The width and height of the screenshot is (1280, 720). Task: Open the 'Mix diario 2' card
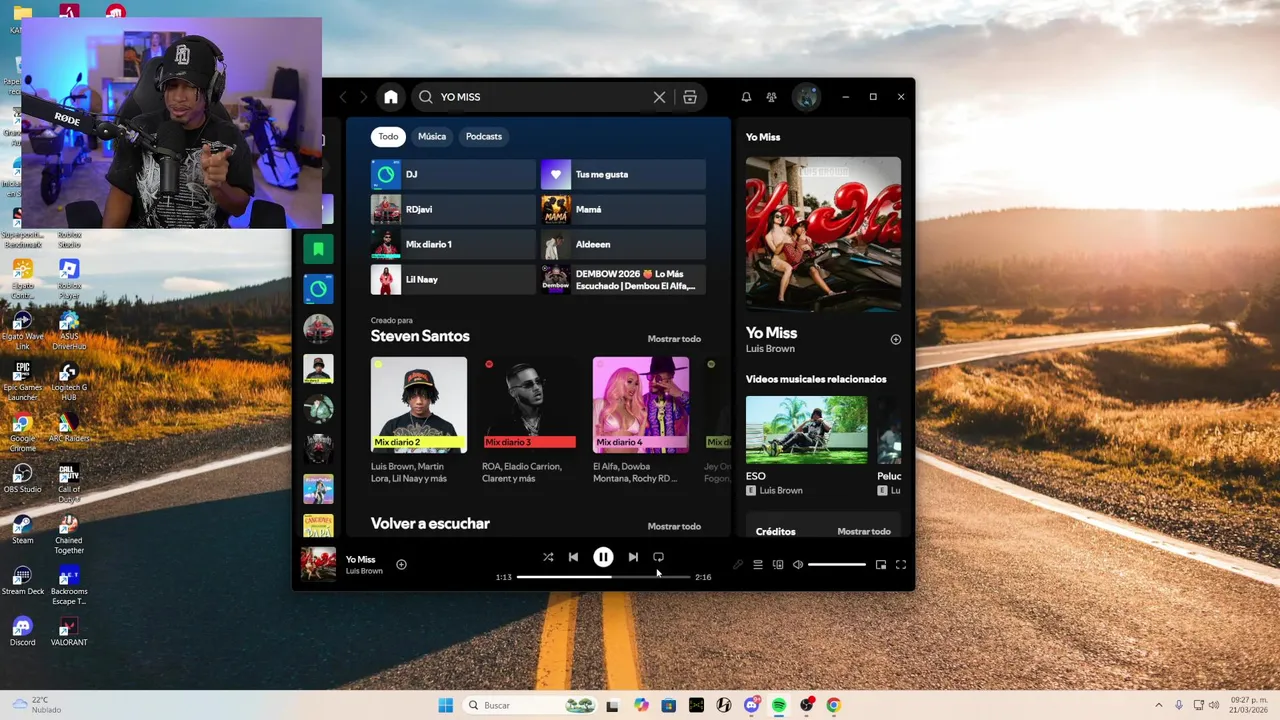click(419, 420)
